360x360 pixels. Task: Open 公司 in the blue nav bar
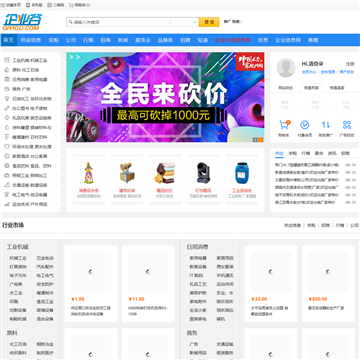pyautogui.click(x=71, y=40)
